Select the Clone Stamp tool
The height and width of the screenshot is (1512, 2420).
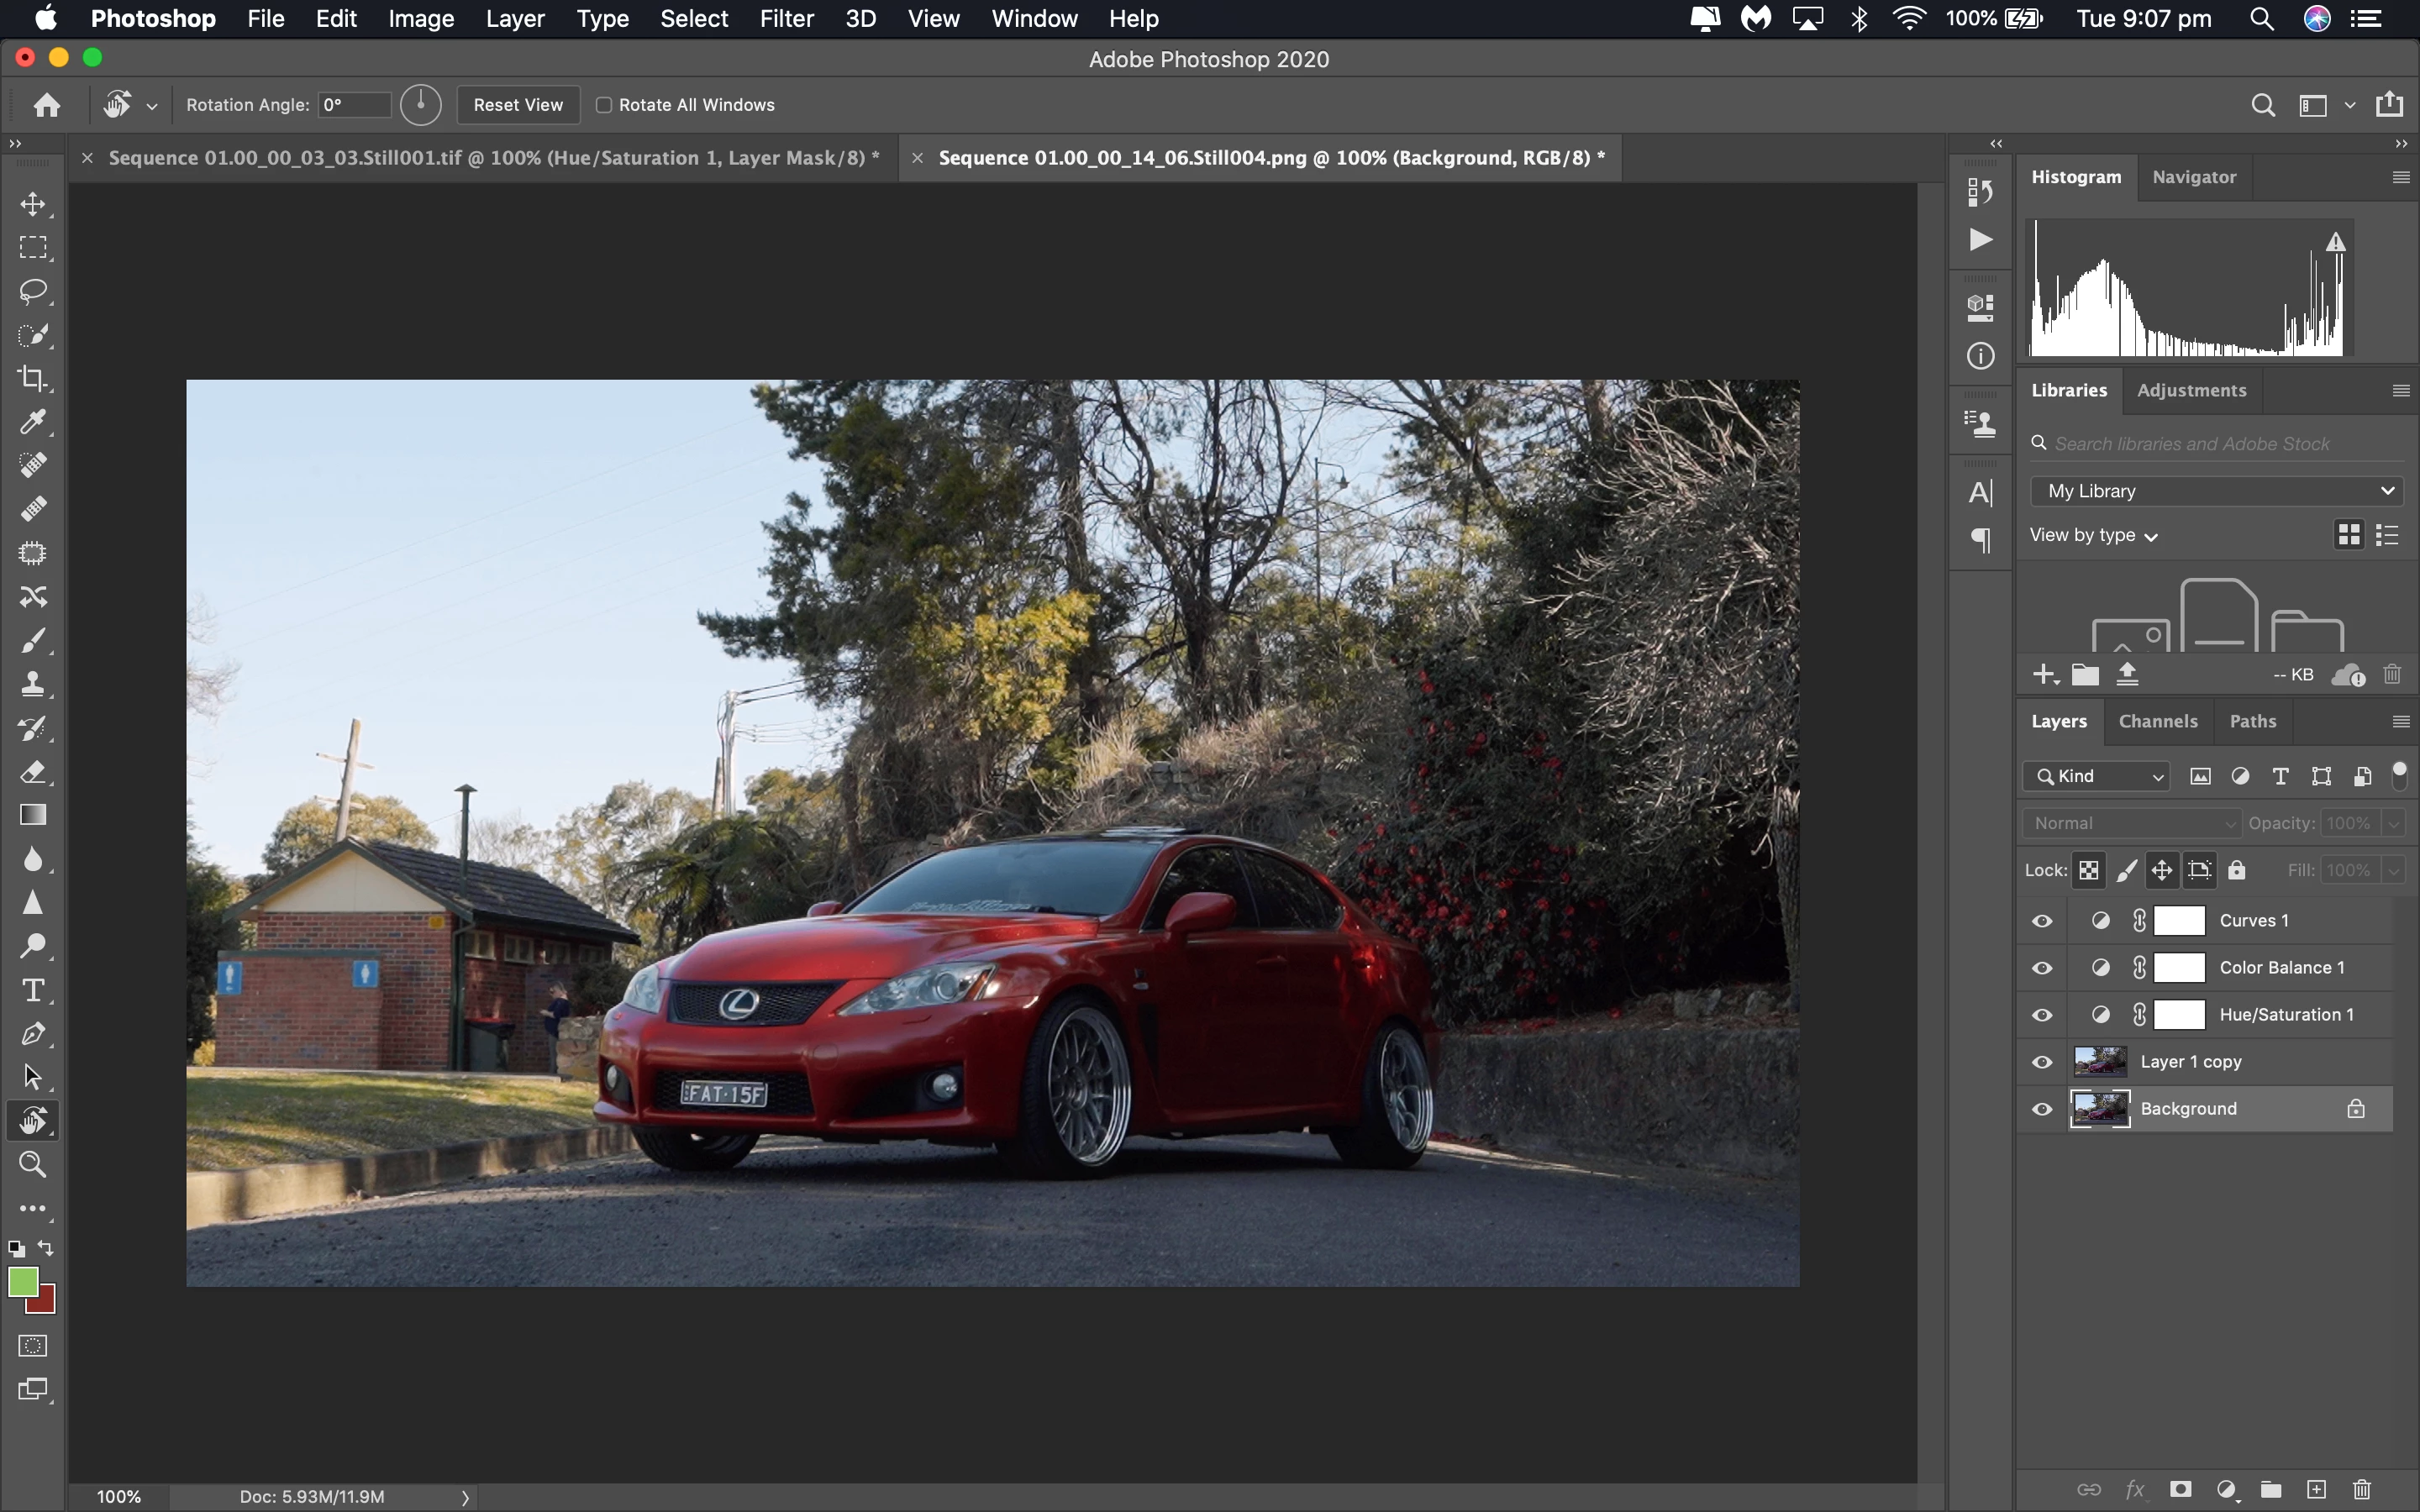33,684
